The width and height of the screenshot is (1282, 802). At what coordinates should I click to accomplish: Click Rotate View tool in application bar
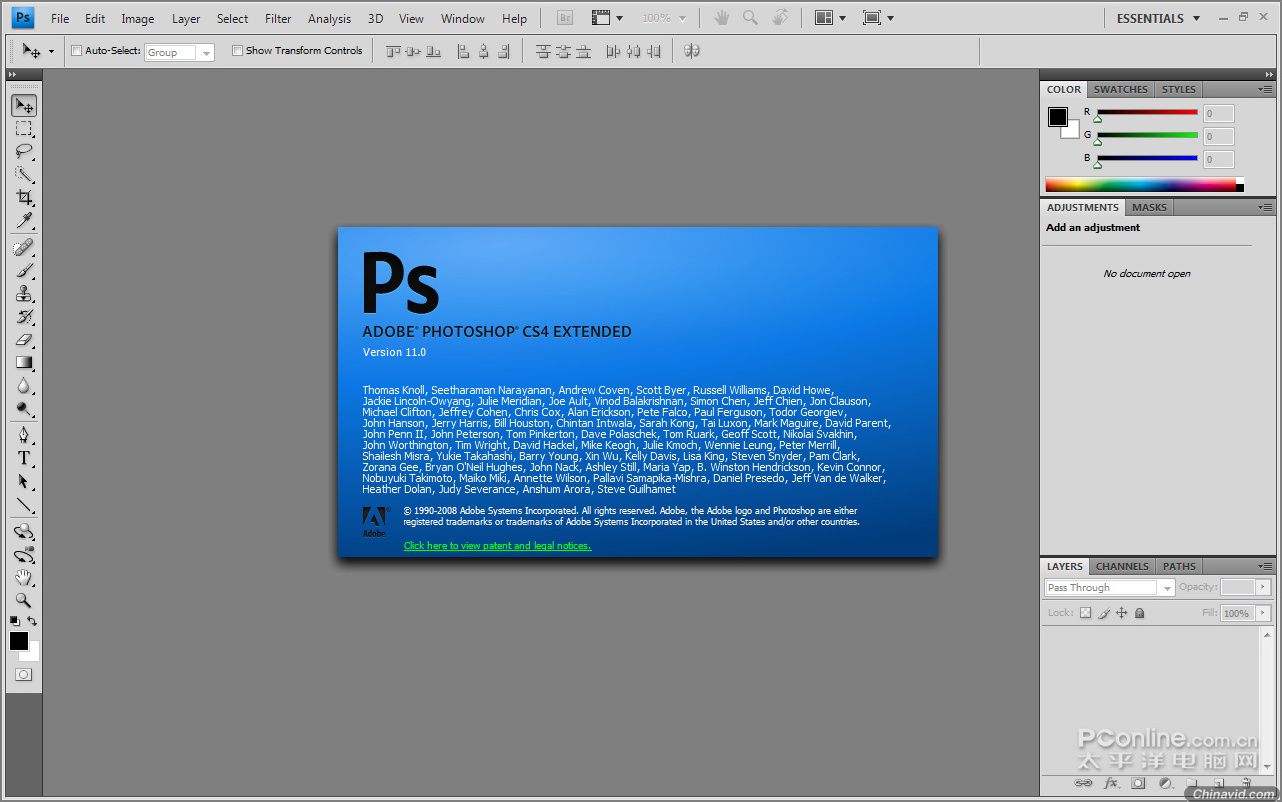coord(780,18)
